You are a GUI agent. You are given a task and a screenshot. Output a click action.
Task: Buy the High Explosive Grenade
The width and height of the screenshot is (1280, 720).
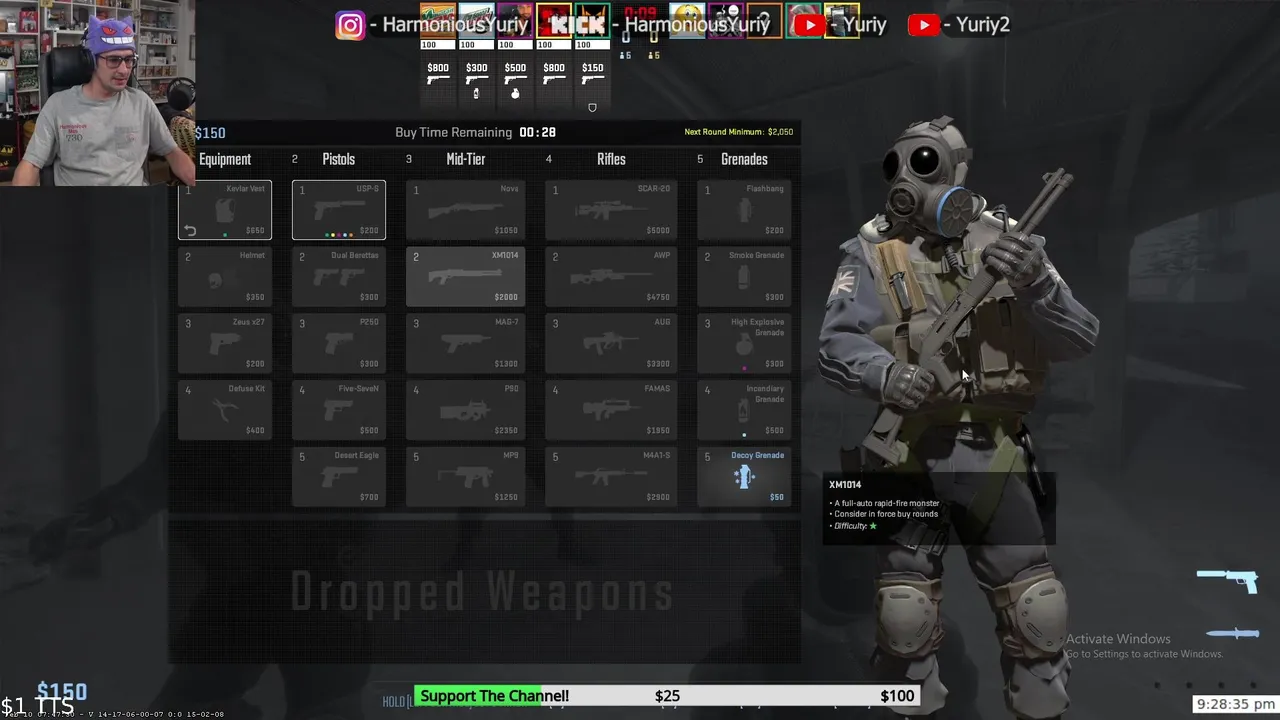click(744, 344)
